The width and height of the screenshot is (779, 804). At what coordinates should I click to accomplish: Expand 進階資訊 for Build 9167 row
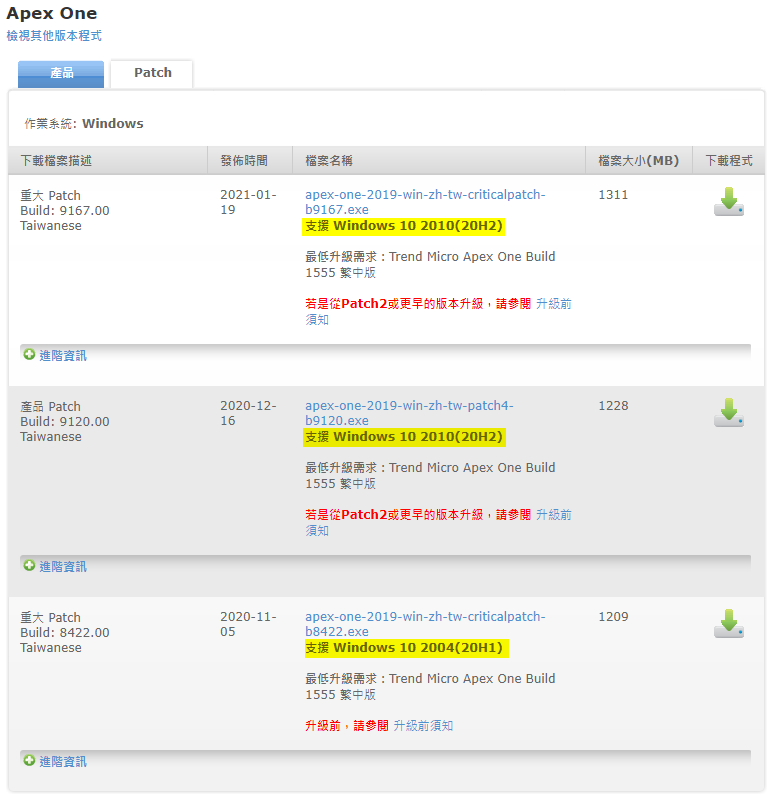[63, 355]
